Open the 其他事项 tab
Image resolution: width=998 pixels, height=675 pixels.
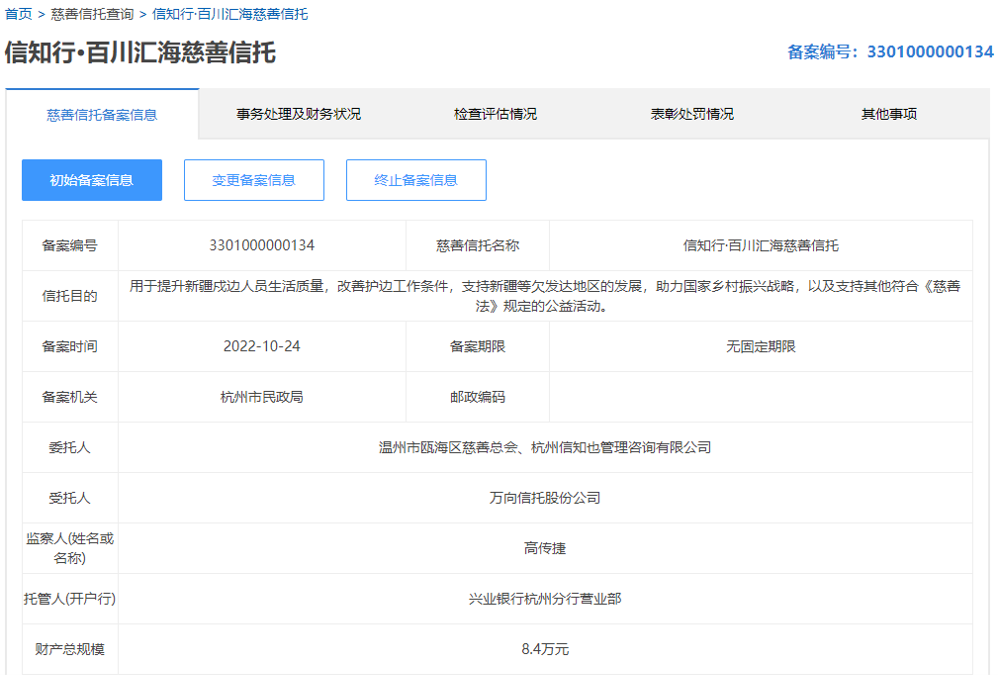[x=889, y=114]
